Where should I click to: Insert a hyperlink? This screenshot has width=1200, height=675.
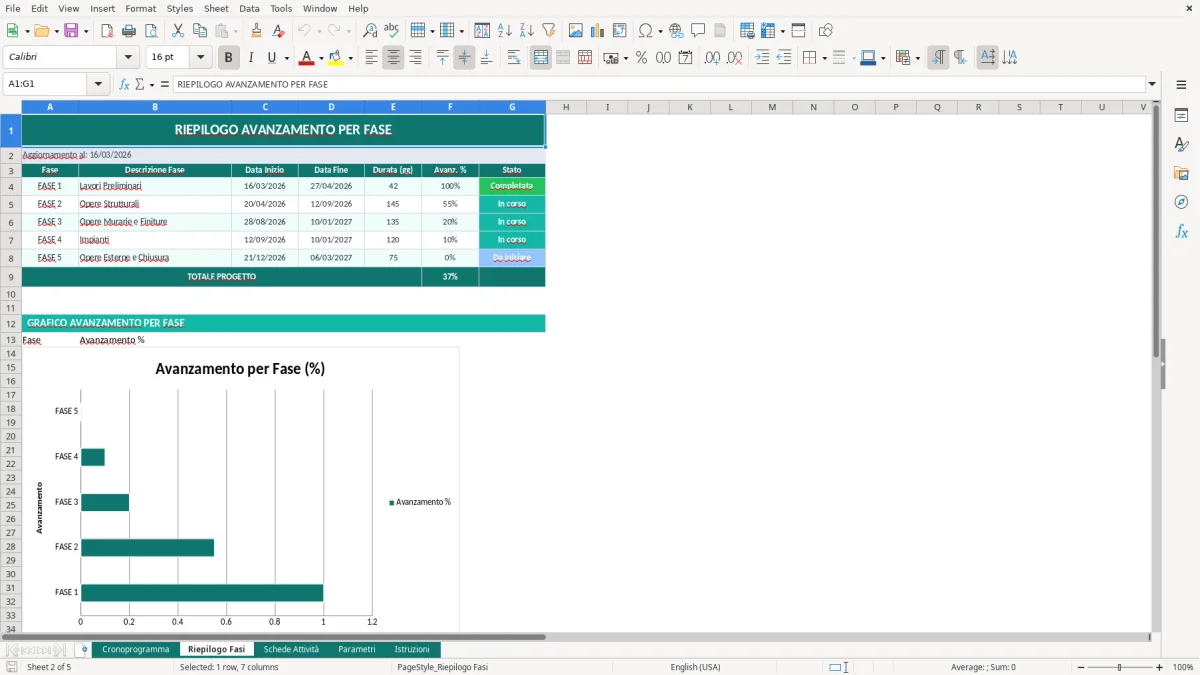point(676,31)
